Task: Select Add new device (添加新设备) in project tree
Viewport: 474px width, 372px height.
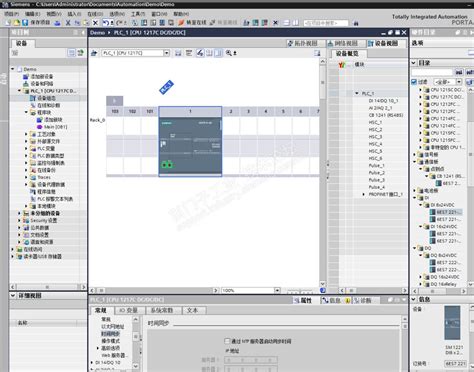Action: [42, 76]
